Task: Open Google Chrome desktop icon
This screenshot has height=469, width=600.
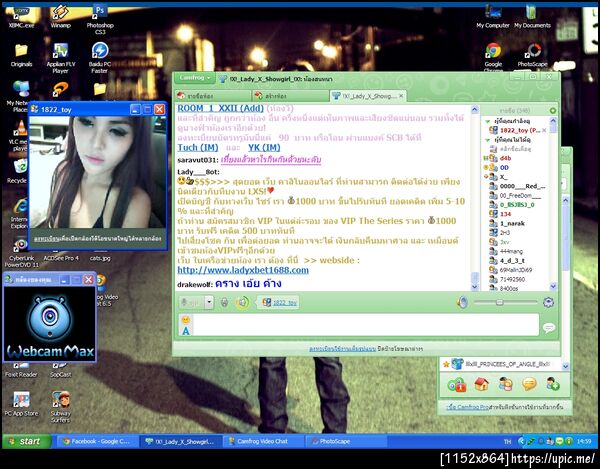Action: pos(493,57)
